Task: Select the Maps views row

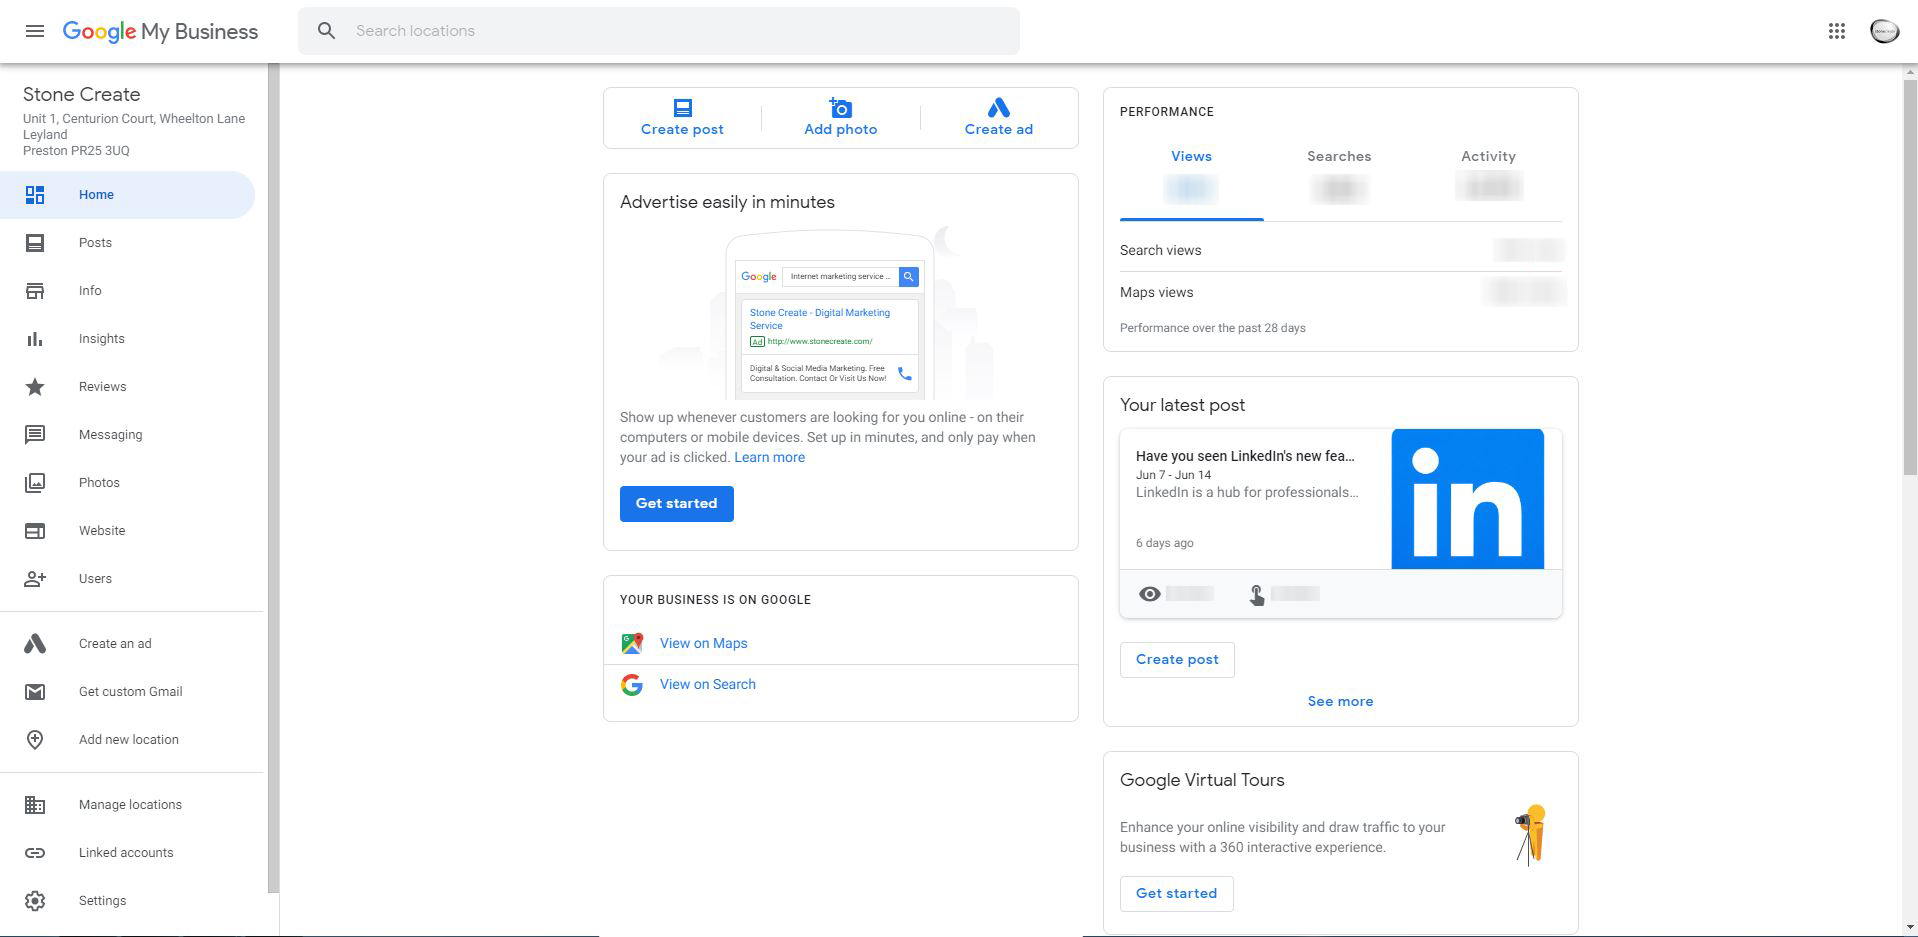Action: tap(1340, 292)
